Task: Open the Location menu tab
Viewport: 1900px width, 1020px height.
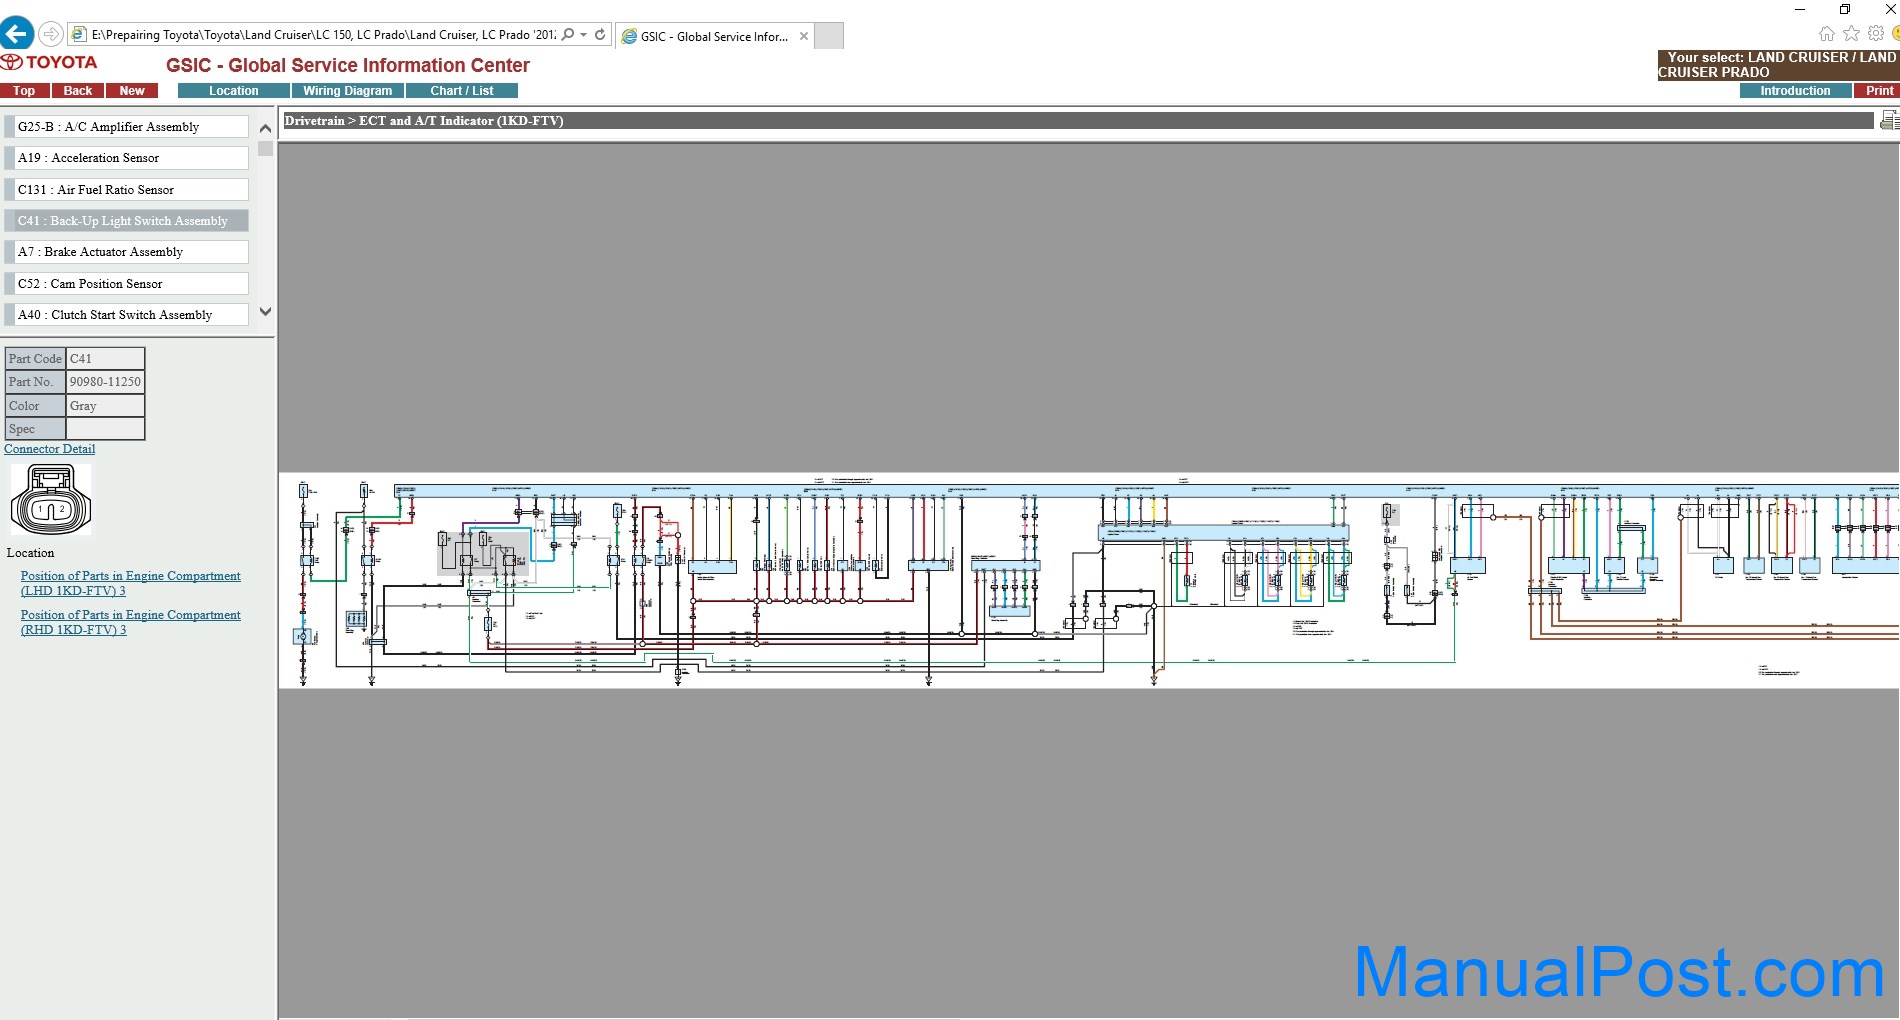Action: (234, 91)
